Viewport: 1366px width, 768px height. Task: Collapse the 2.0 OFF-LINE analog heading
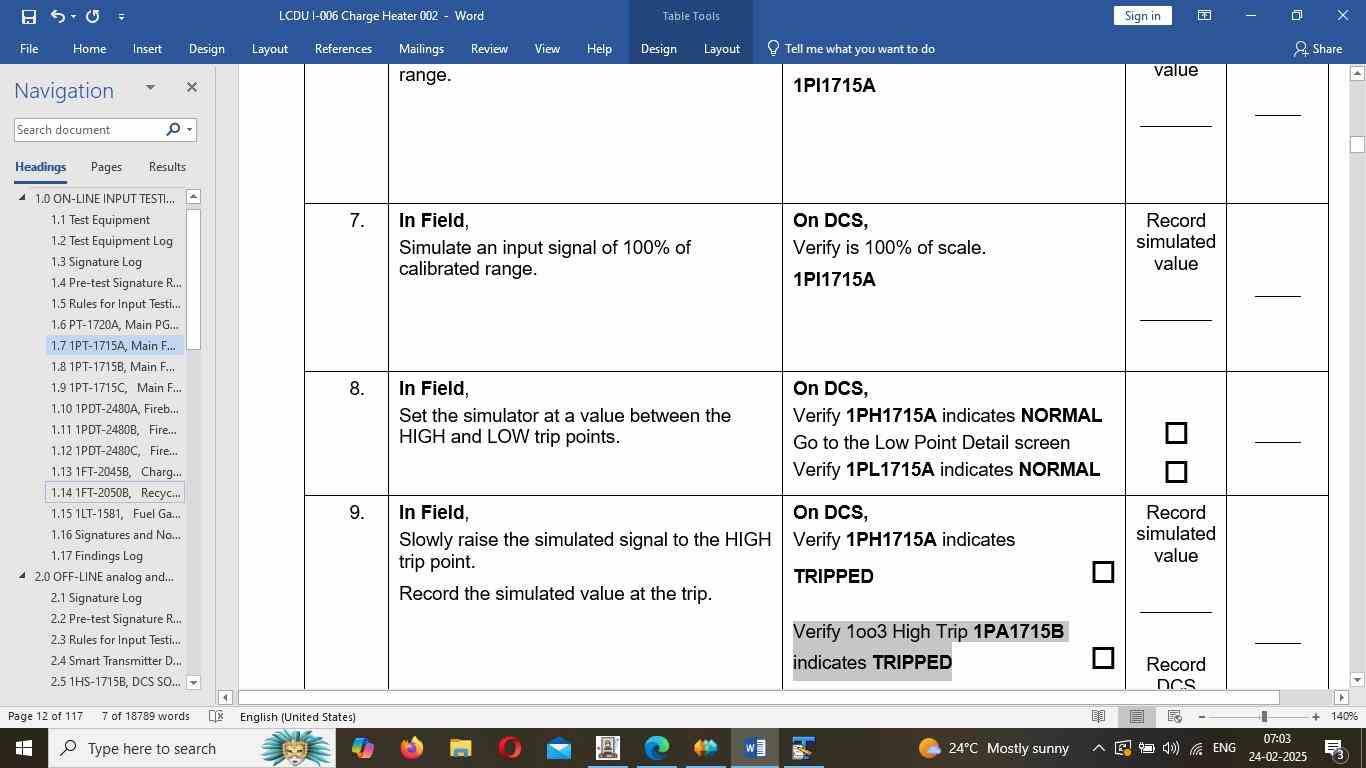coord(23,576)
